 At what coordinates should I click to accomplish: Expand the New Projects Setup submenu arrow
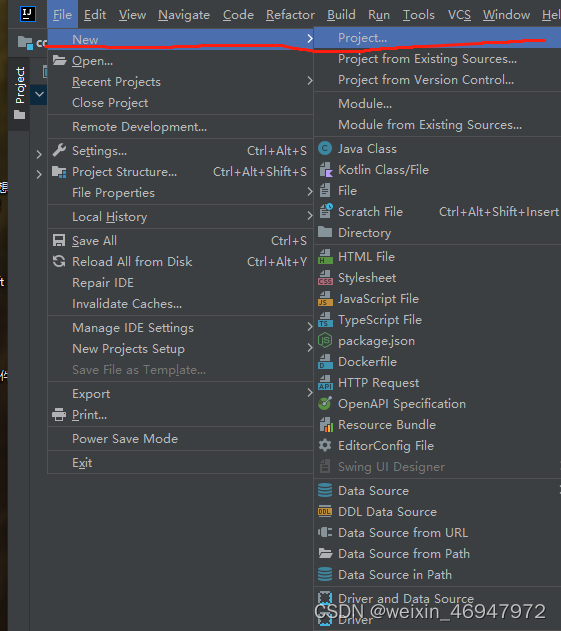coord(309,348)
